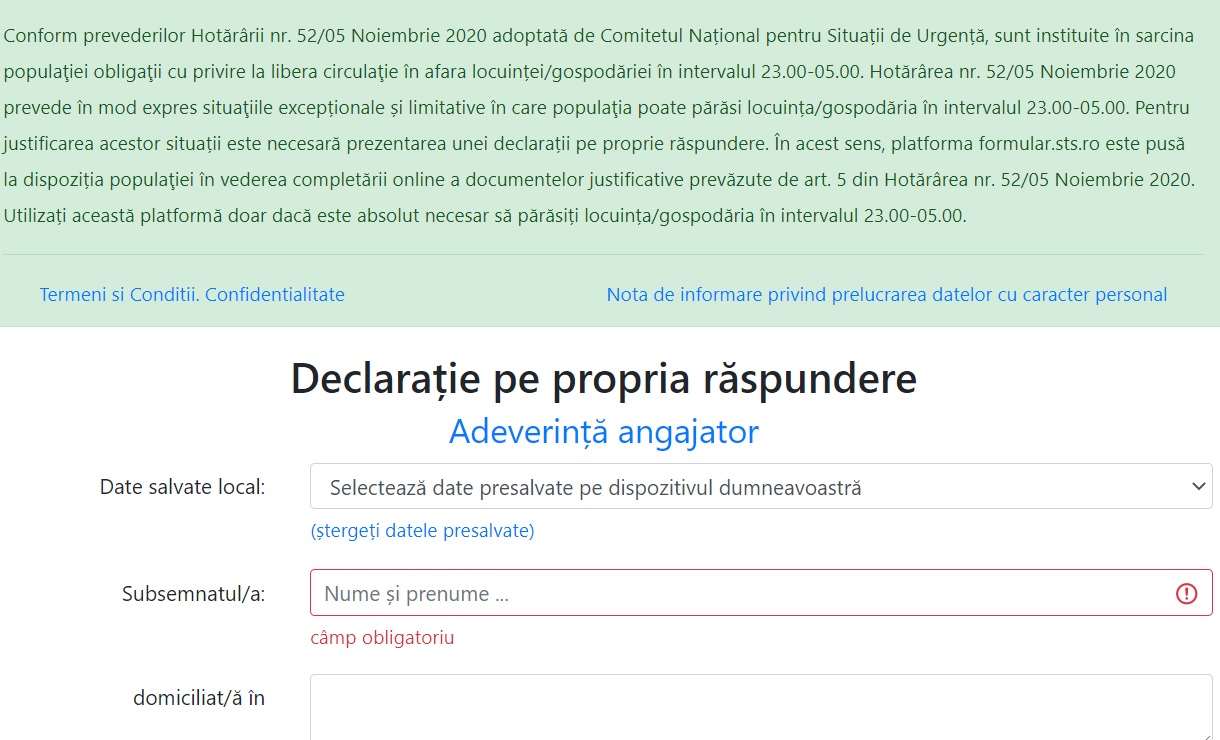Click the dropdown chevron arrow for saved data

click(1198, 487)
